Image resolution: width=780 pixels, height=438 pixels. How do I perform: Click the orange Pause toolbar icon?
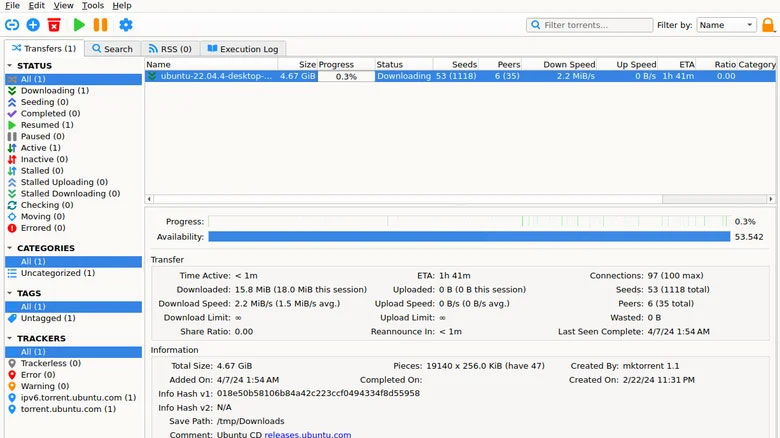tap(100, 25)
